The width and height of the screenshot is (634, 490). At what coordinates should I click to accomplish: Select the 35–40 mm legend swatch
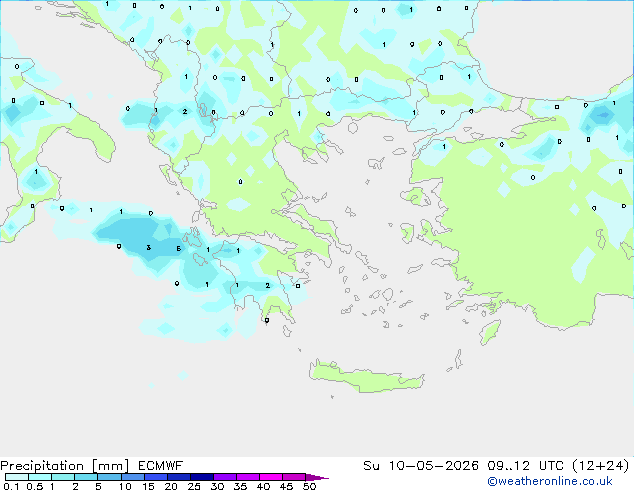pos(247,477)
